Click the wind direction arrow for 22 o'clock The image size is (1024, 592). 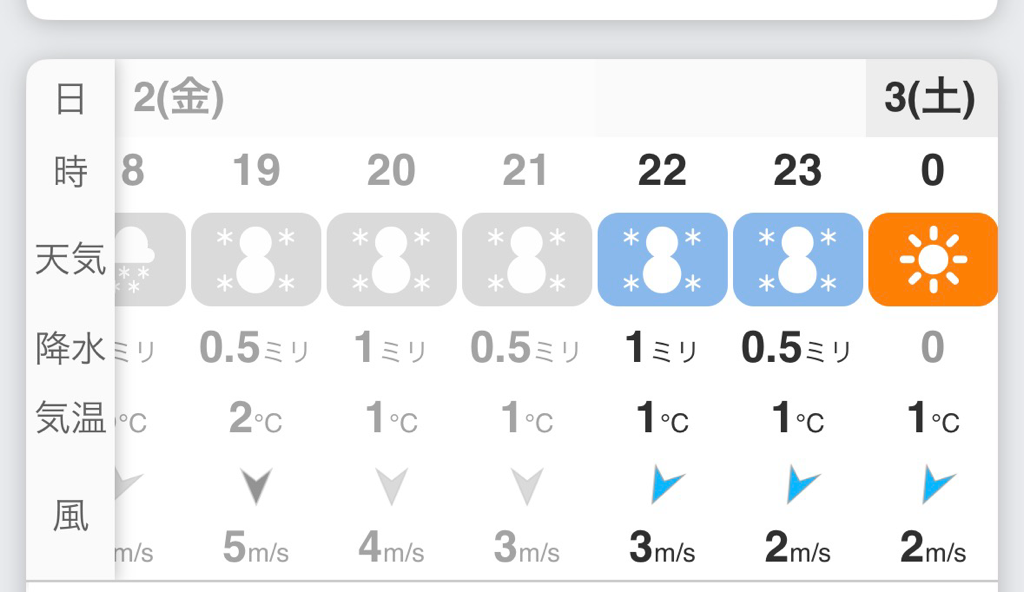coord(664,485)
